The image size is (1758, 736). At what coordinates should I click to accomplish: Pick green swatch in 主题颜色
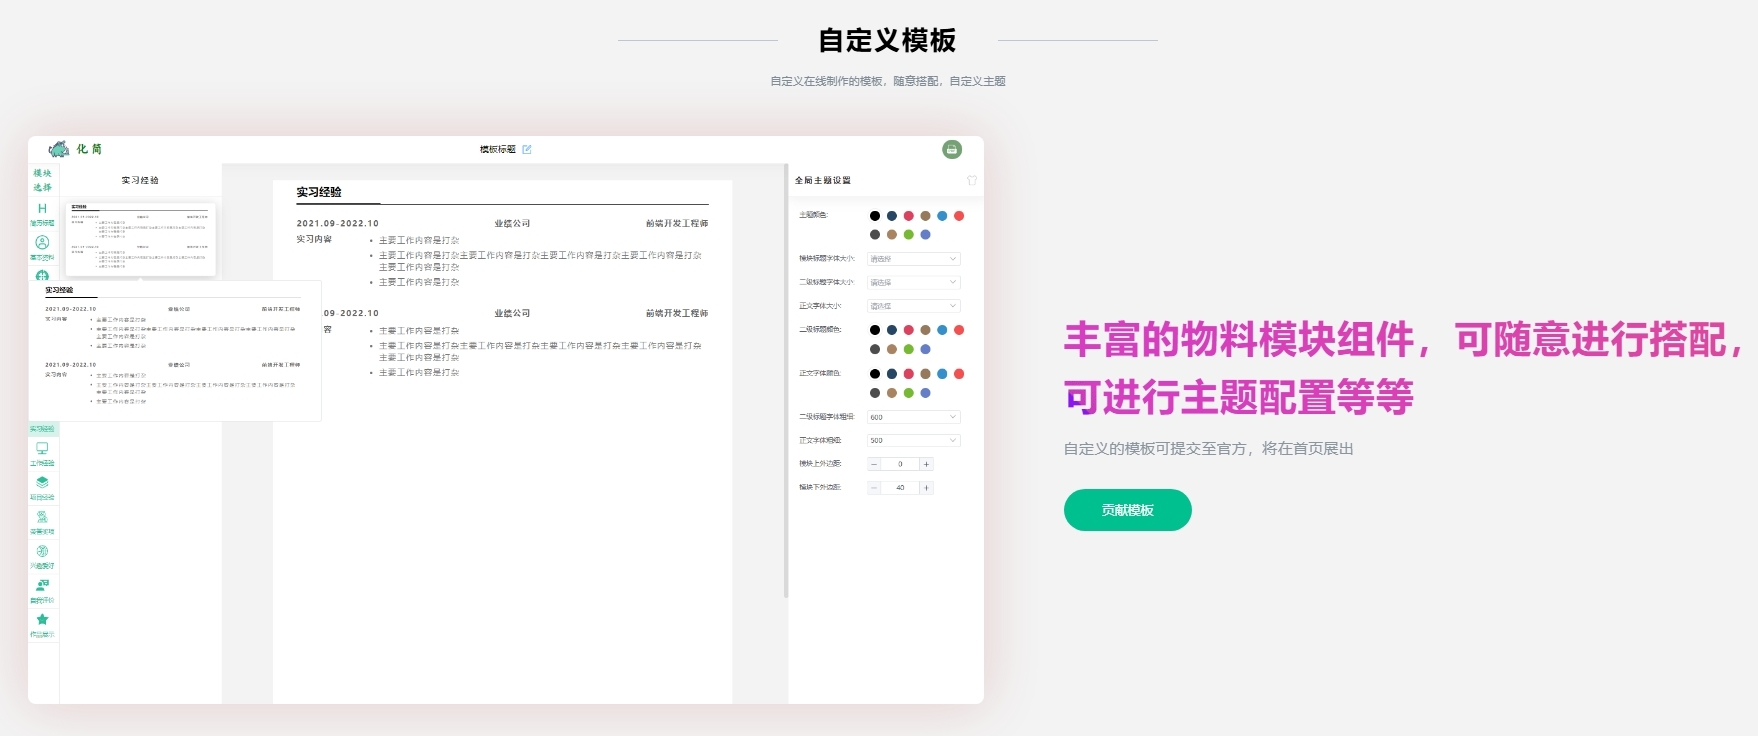coord(909,235)
